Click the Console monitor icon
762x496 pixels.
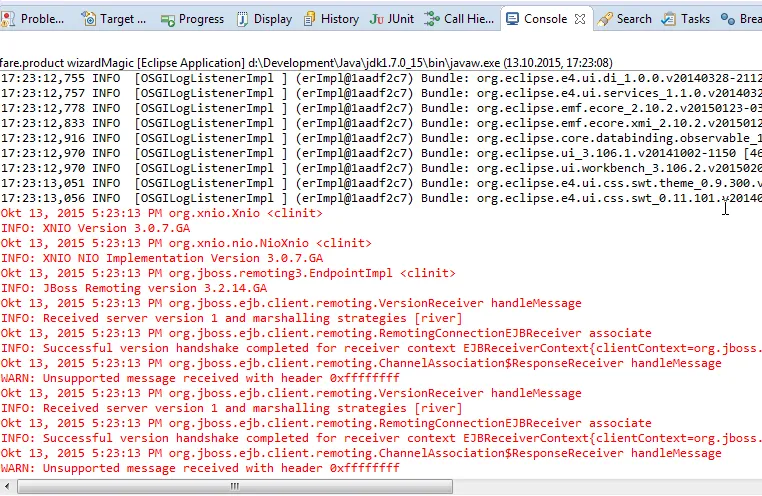(512, 19)
